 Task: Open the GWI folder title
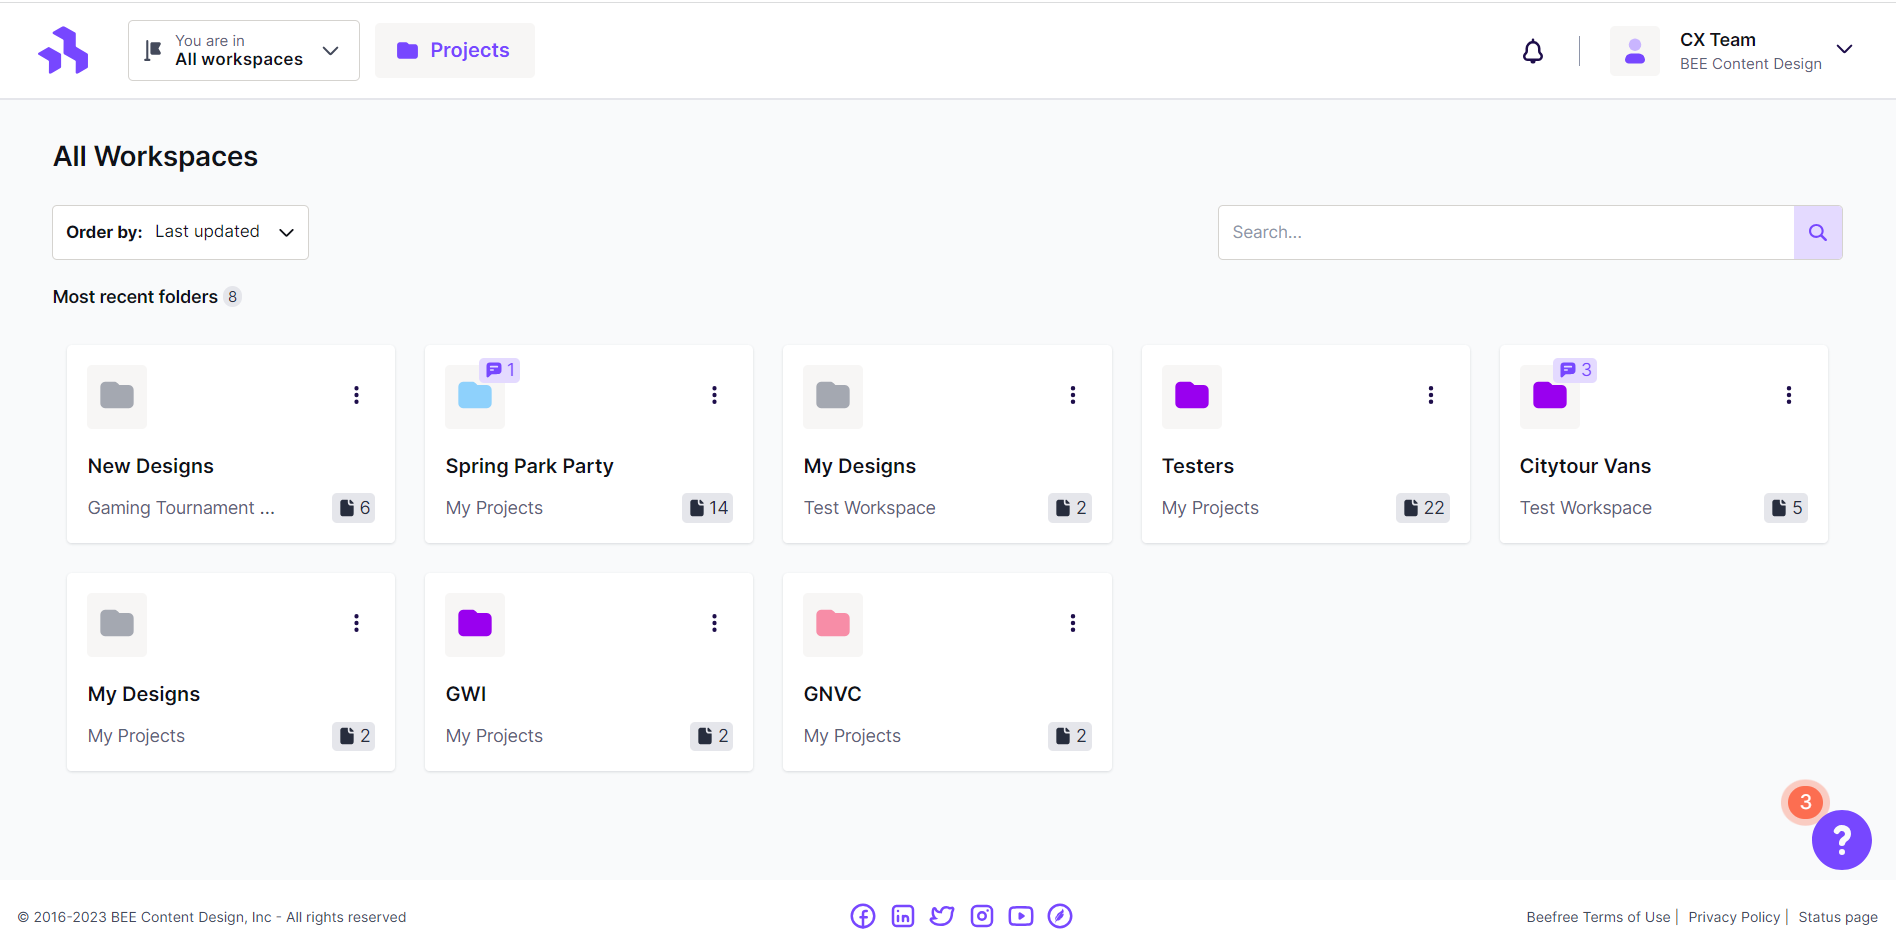click(x=466, y=694)
